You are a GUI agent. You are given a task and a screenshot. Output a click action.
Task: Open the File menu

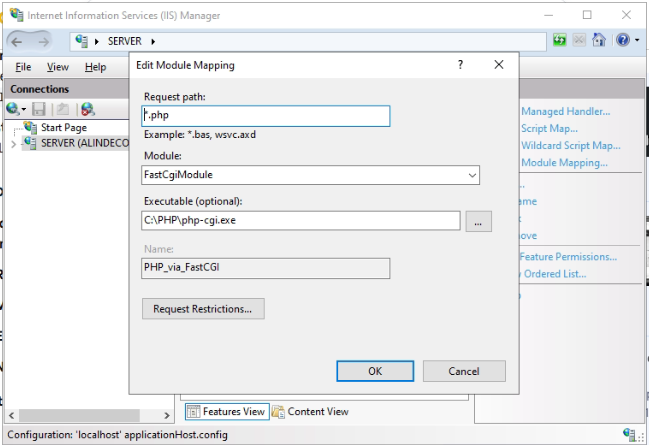(x=23, y=67)
